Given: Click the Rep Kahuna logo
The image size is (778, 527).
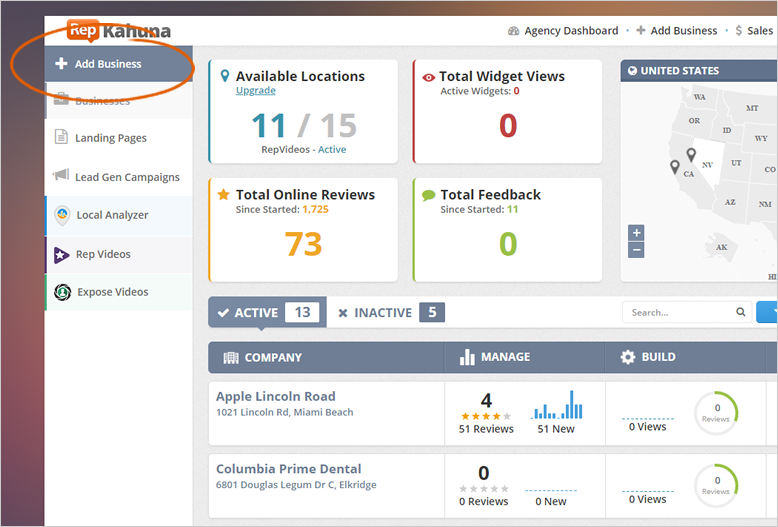Looking at the screenshot, I should tap(118, 31).
